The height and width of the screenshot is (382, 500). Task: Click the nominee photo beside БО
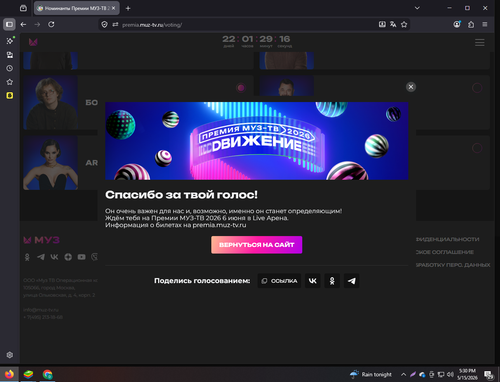pos(50,103)
